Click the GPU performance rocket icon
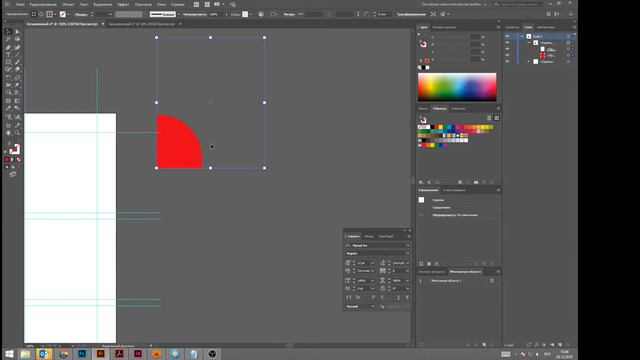 click(233, 4)
